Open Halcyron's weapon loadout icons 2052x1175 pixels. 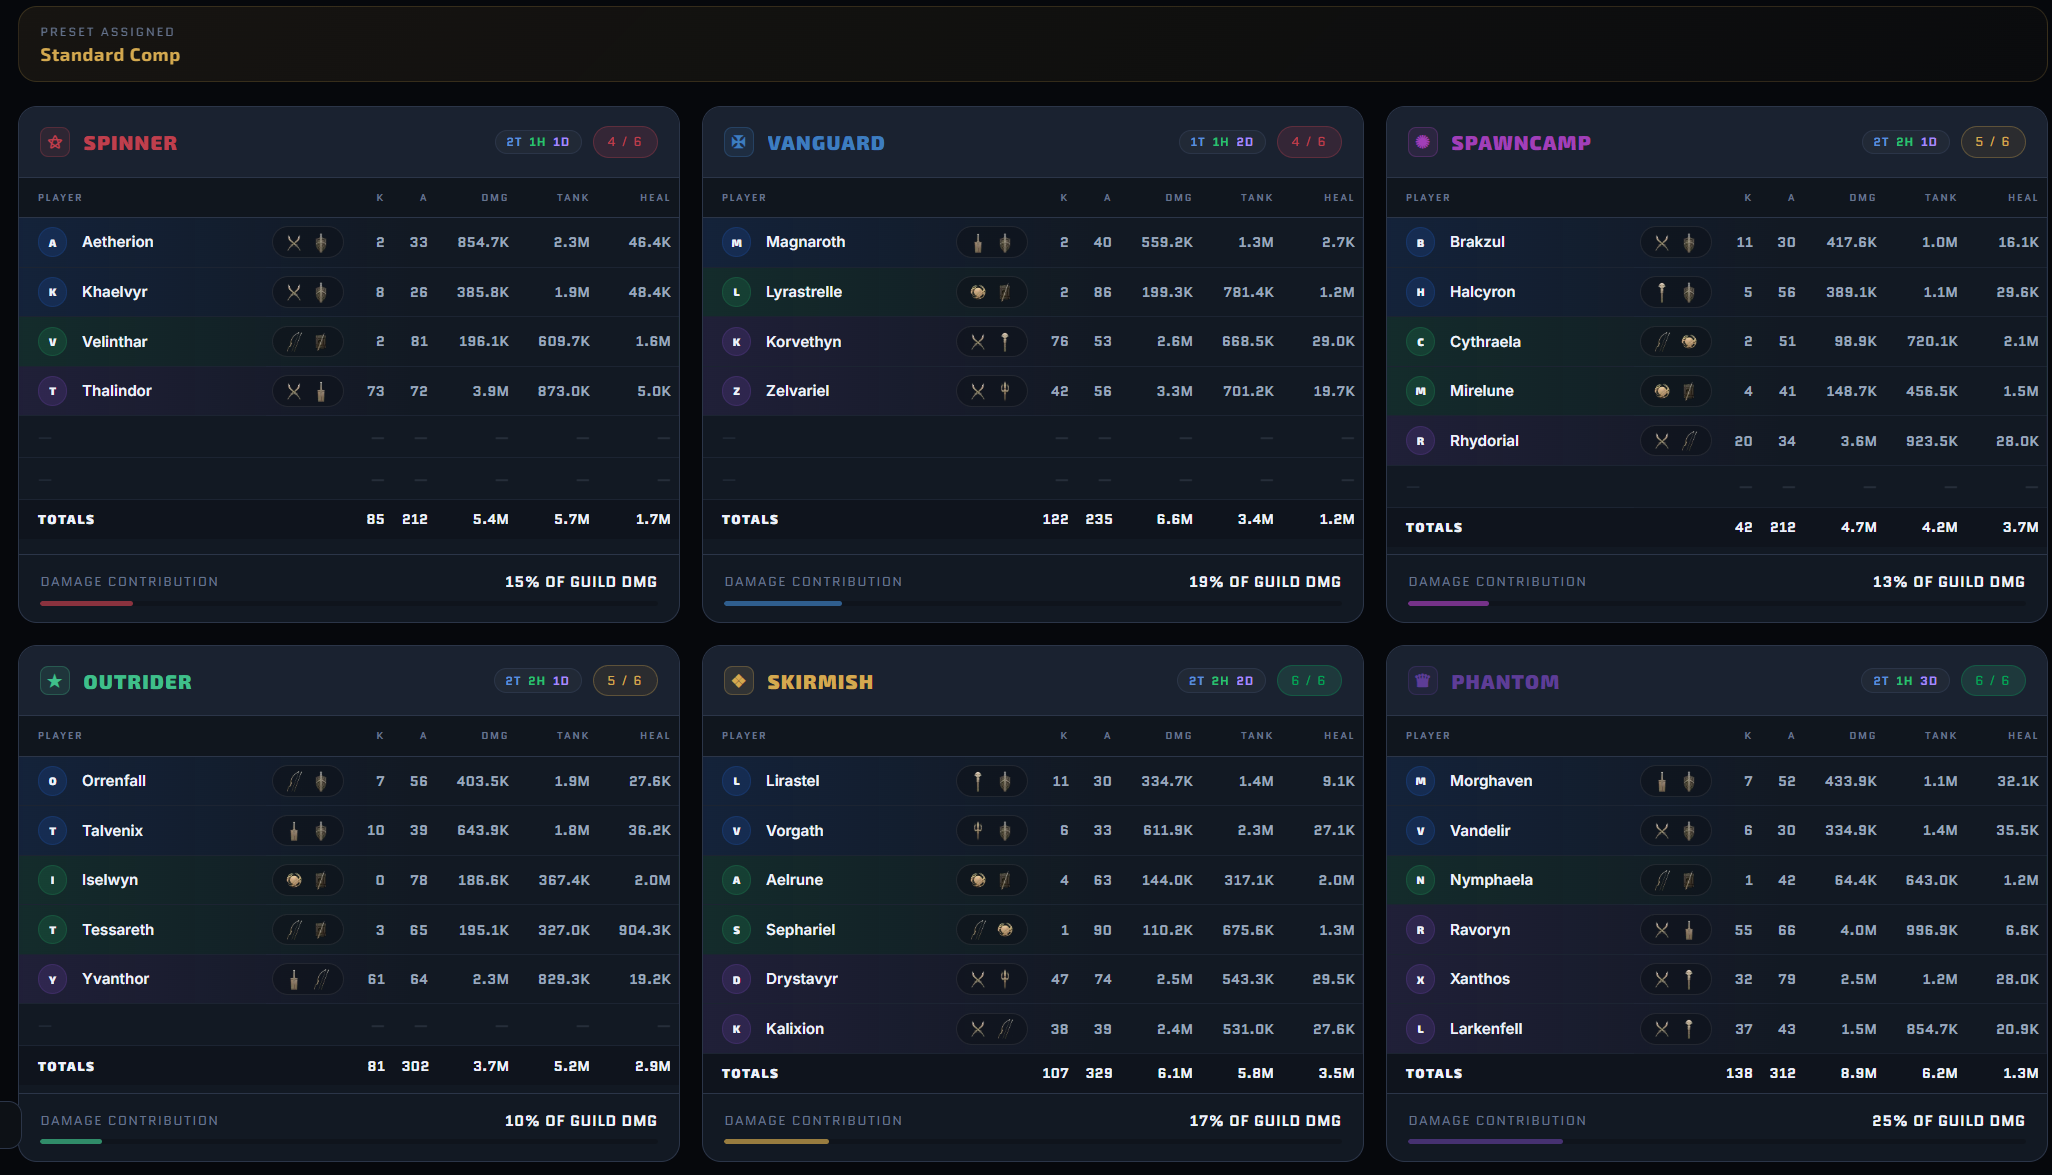coord(1676,292)
